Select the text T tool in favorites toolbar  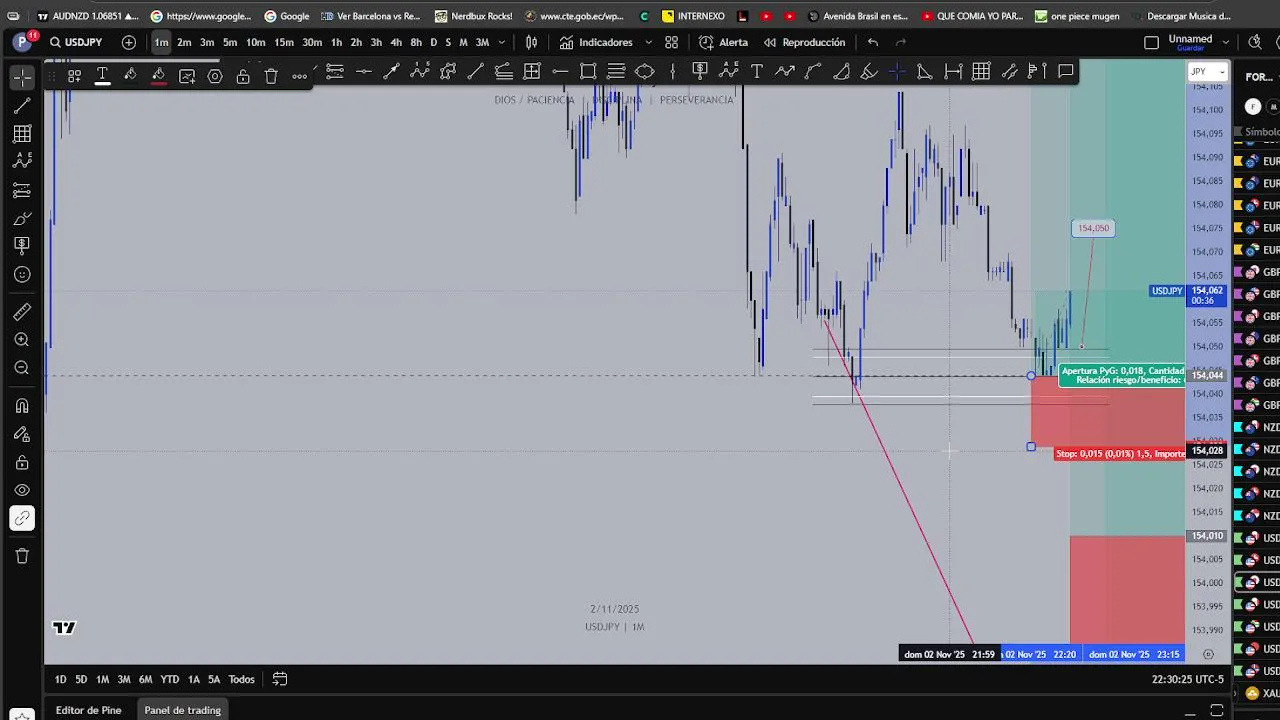pos(757,71)
